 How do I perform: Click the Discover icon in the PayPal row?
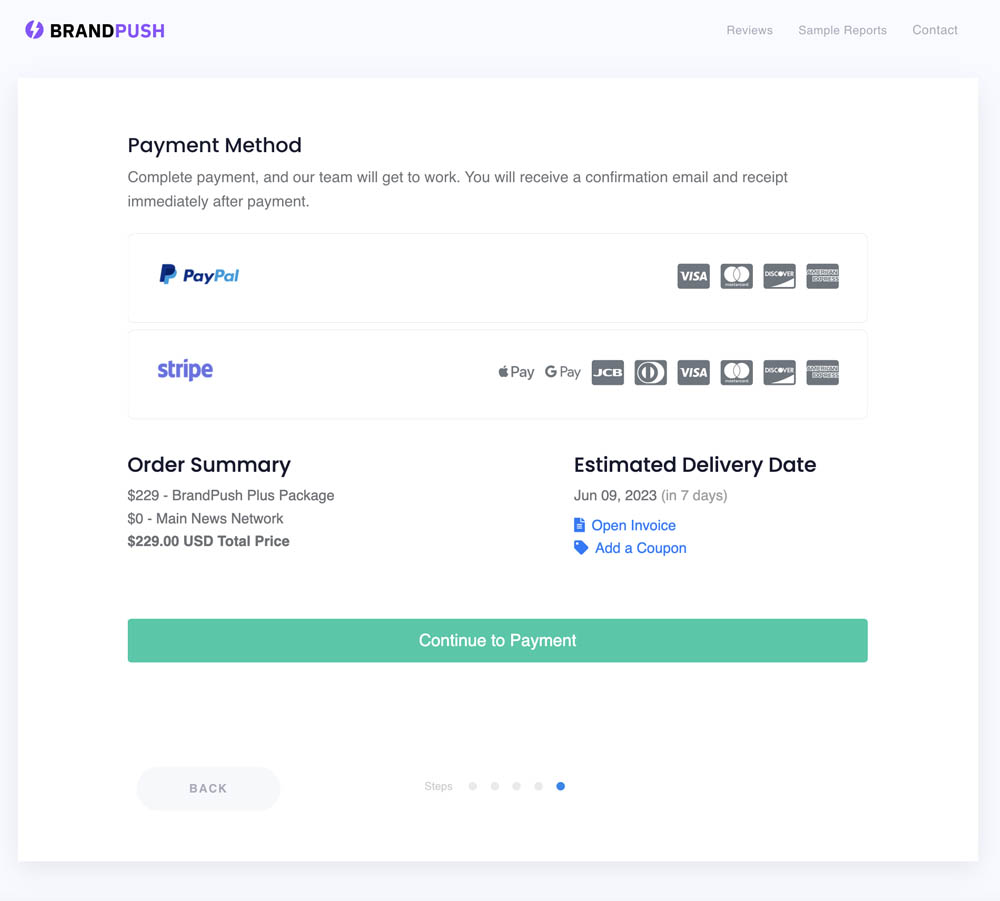pos(779,276)
